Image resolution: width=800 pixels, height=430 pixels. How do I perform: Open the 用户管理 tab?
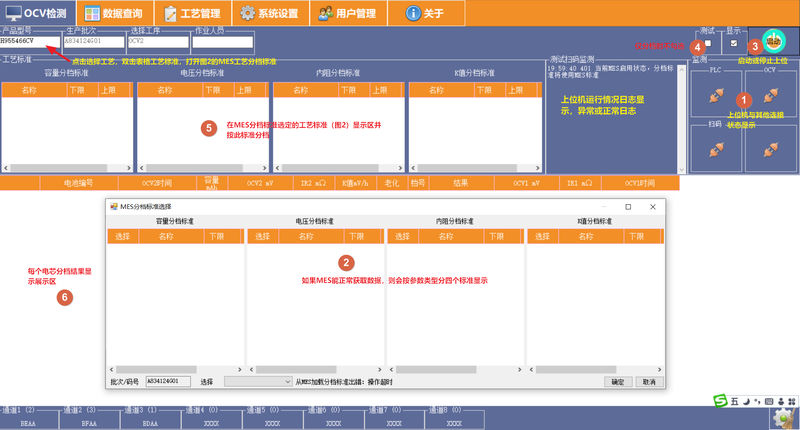[x=348, y=13]
